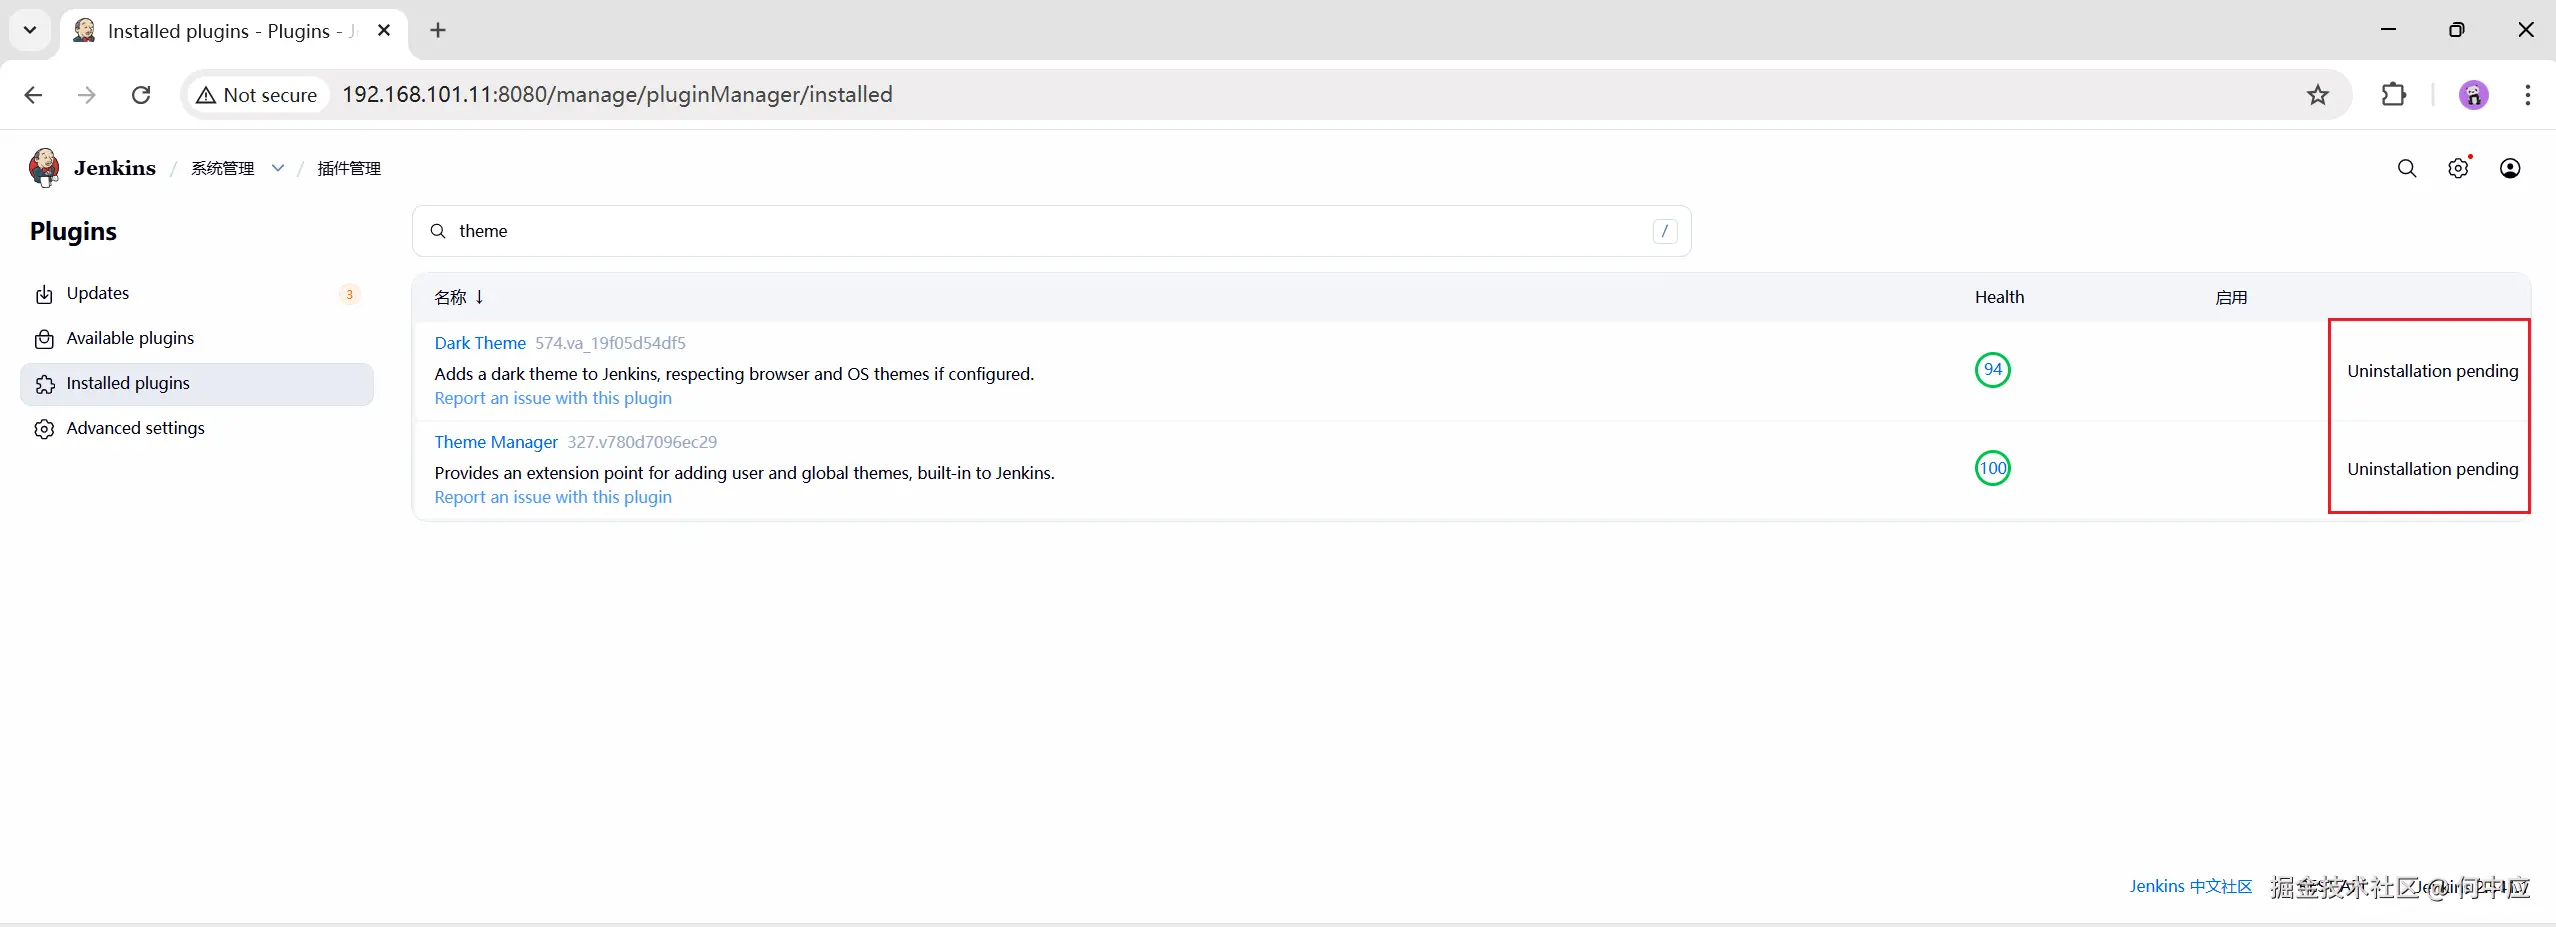Open the Chrome profile avatar
Screen dimensions: 2556x927
click(x=2474, y=95)
